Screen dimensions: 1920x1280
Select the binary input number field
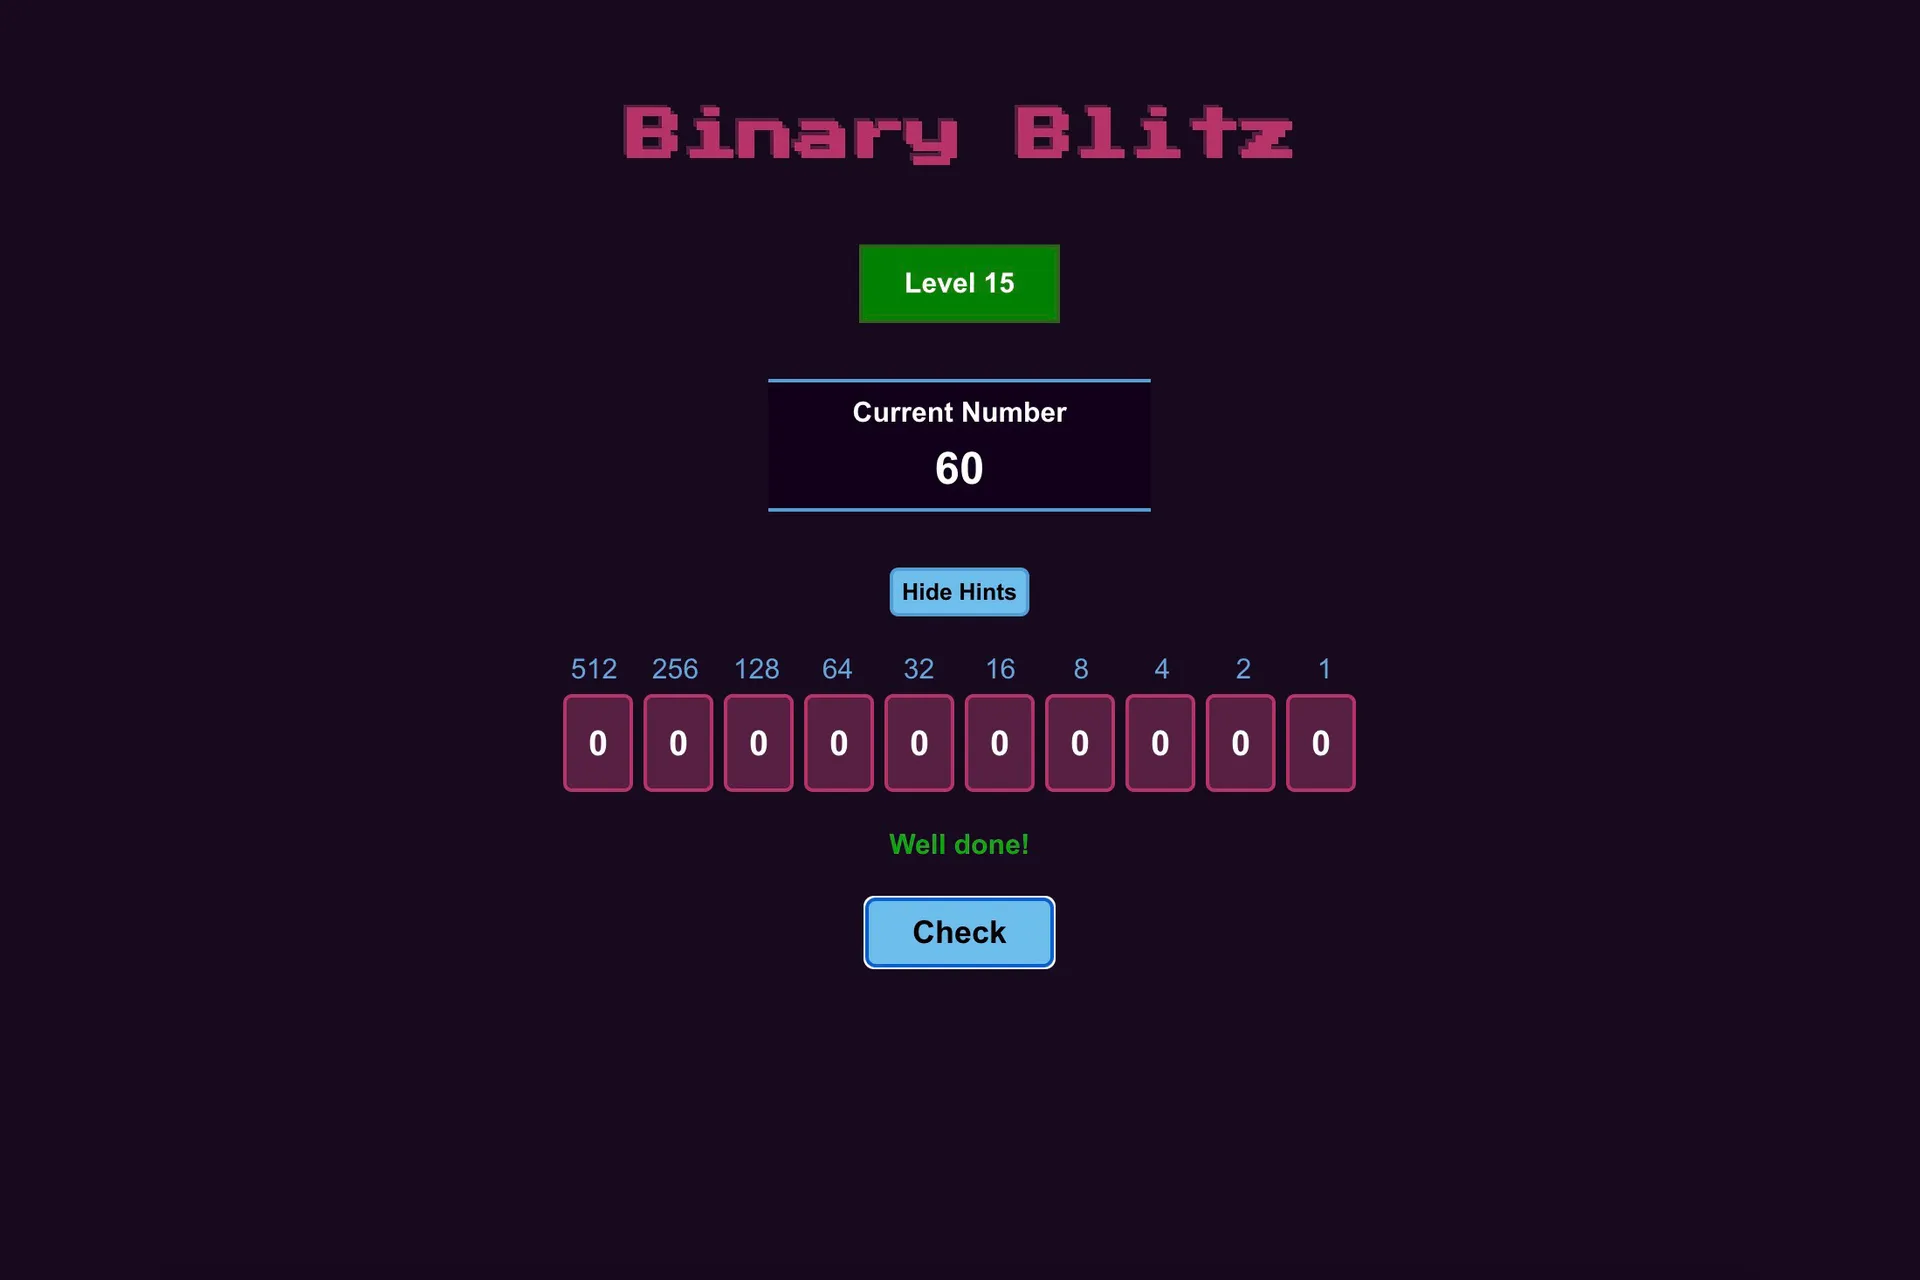[959, 743]
